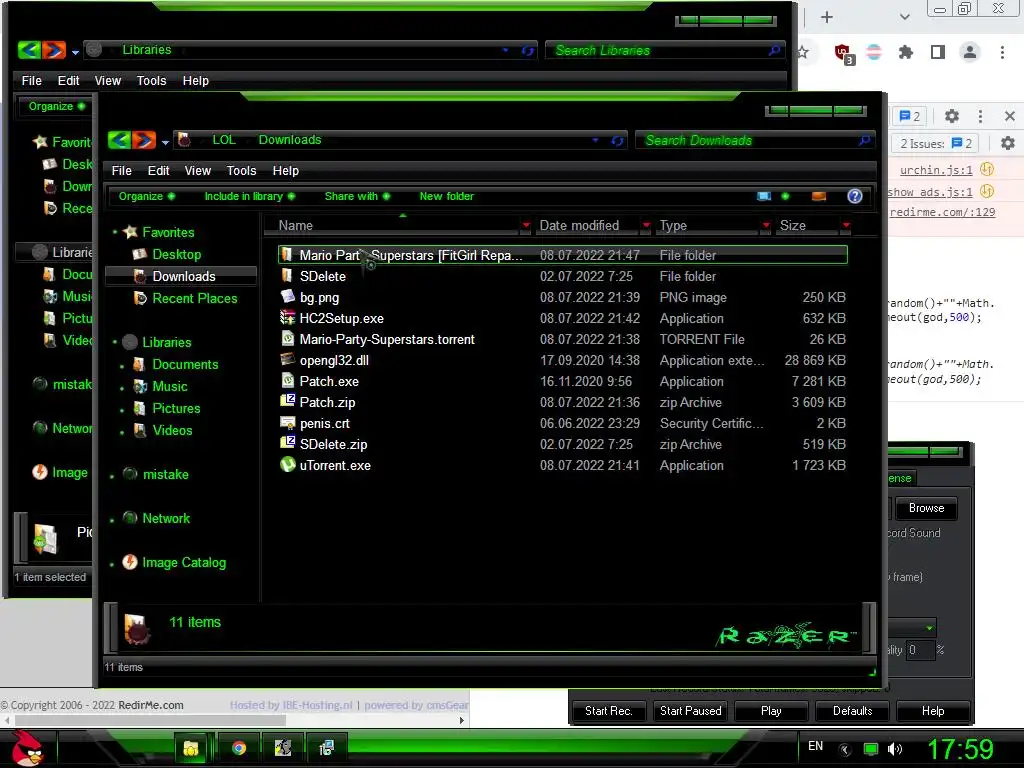The image size is (1024, 768).
Task: Open the Organize dropdown in Downloads
Action: click(x=146, y=197)
